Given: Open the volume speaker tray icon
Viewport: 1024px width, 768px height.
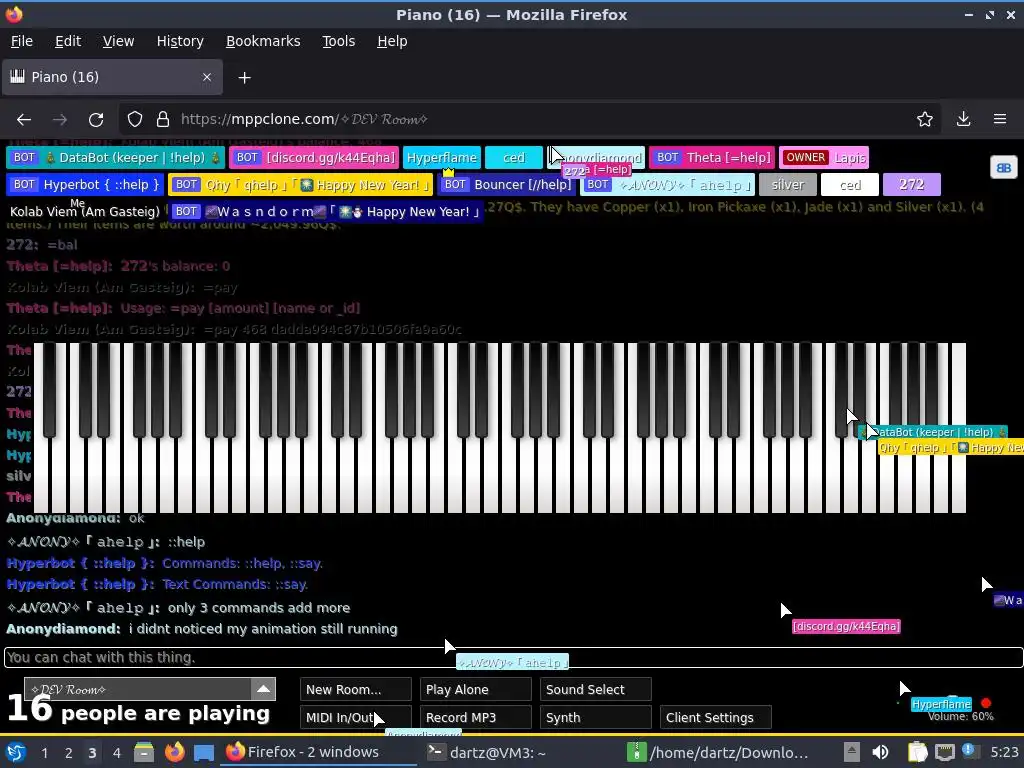Looking at the screenshot, I should click(880, 752).
